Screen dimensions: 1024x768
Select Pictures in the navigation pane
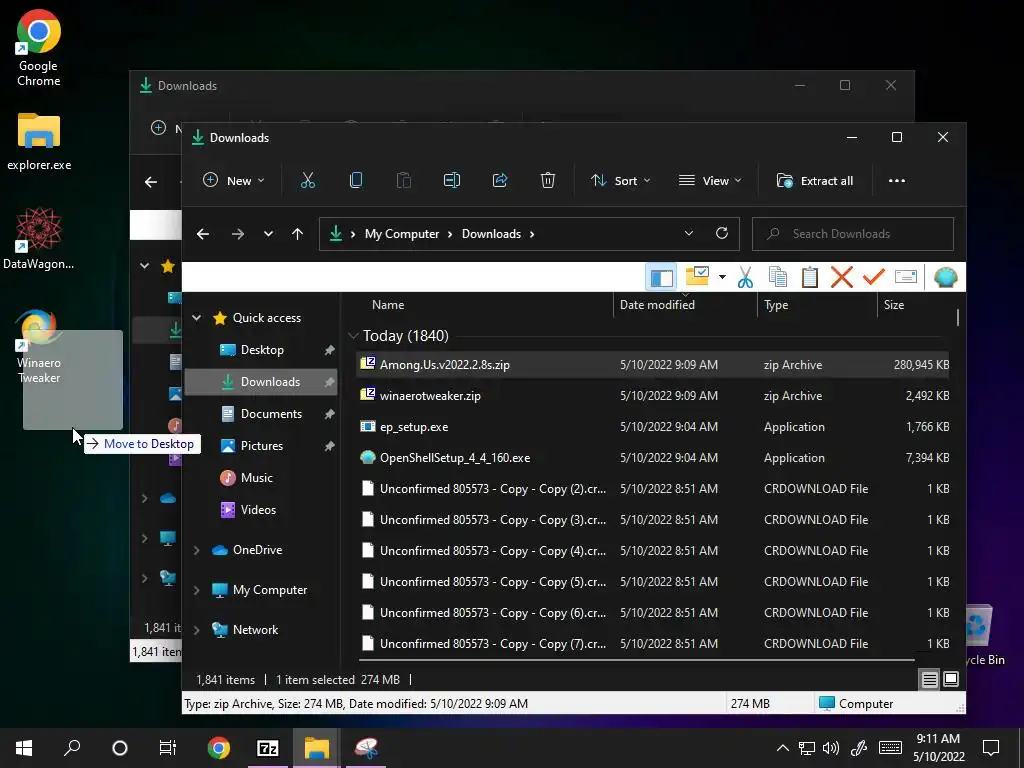pos(261,445)
